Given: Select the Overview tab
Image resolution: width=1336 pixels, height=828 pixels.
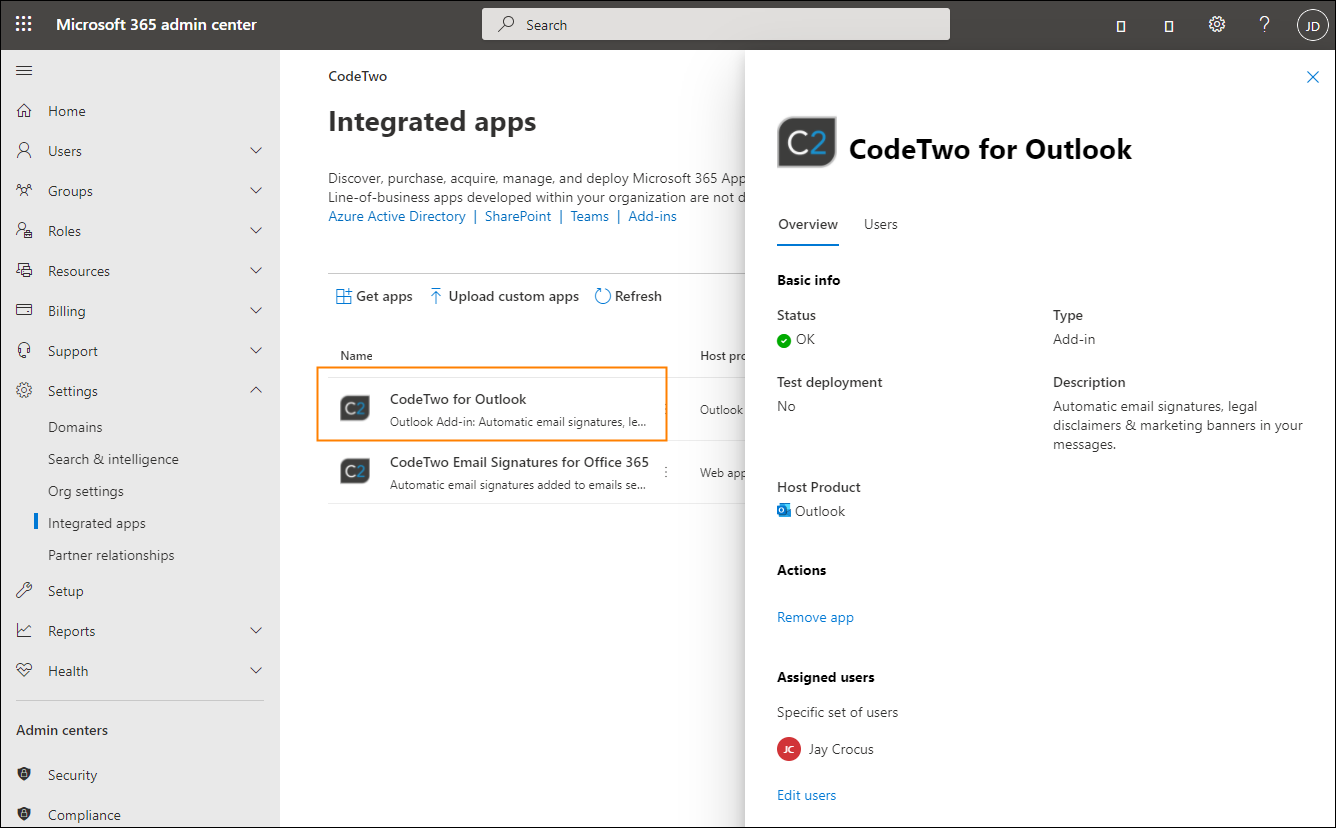Looking at the screenshot, I should click(807, 224).
